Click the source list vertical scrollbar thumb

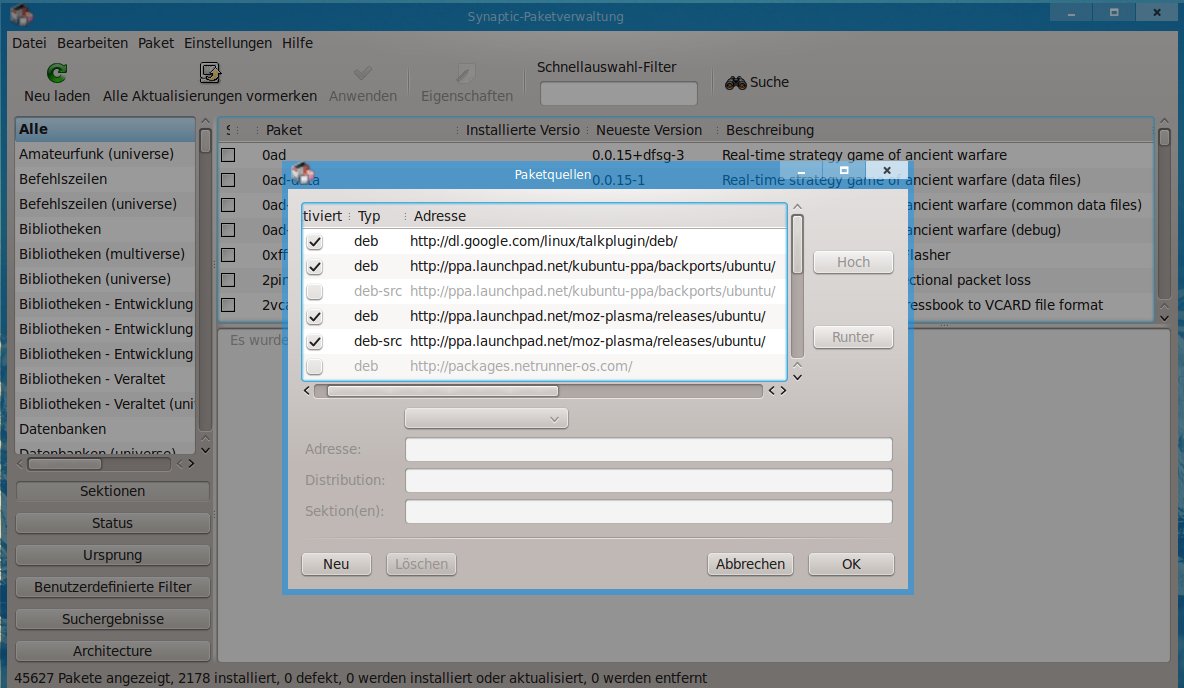point(797,245)
